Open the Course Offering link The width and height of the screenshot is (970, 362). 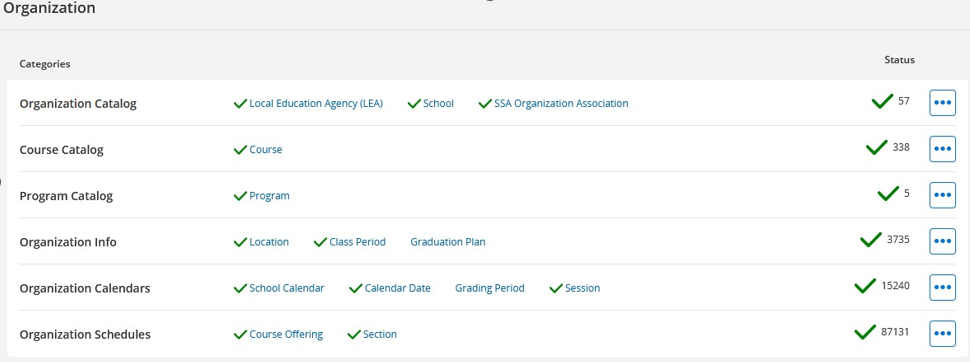point(286,334)
